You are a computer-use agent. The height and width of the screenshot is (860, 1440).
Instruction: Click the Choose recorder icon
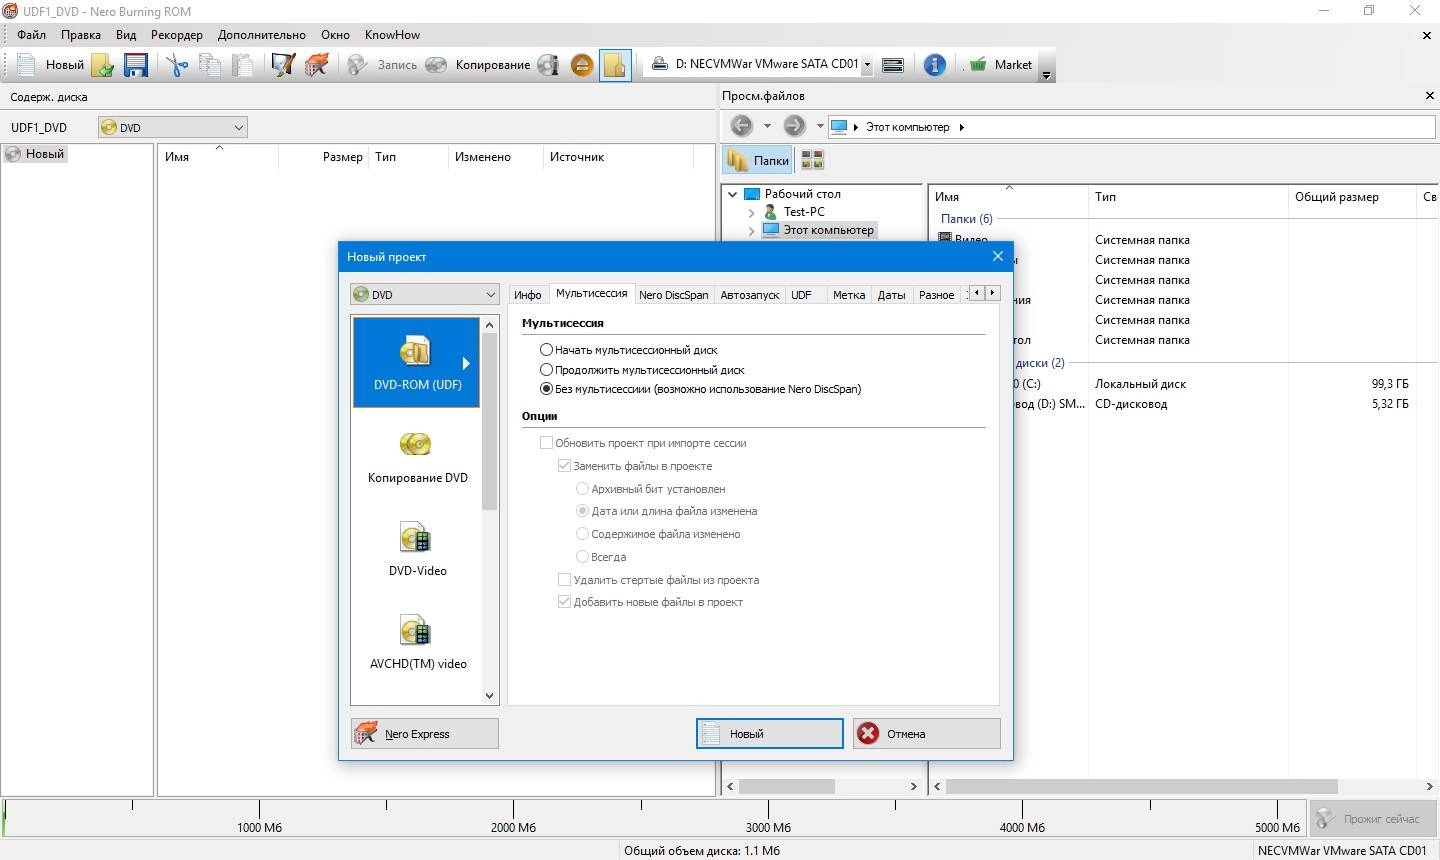pos(893,65)
